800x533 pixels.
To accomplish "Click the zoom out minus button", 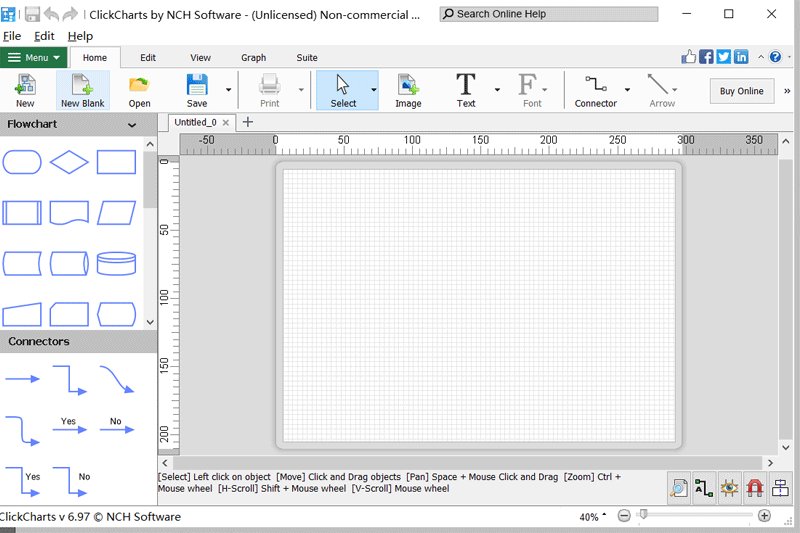I will (623, 516).
